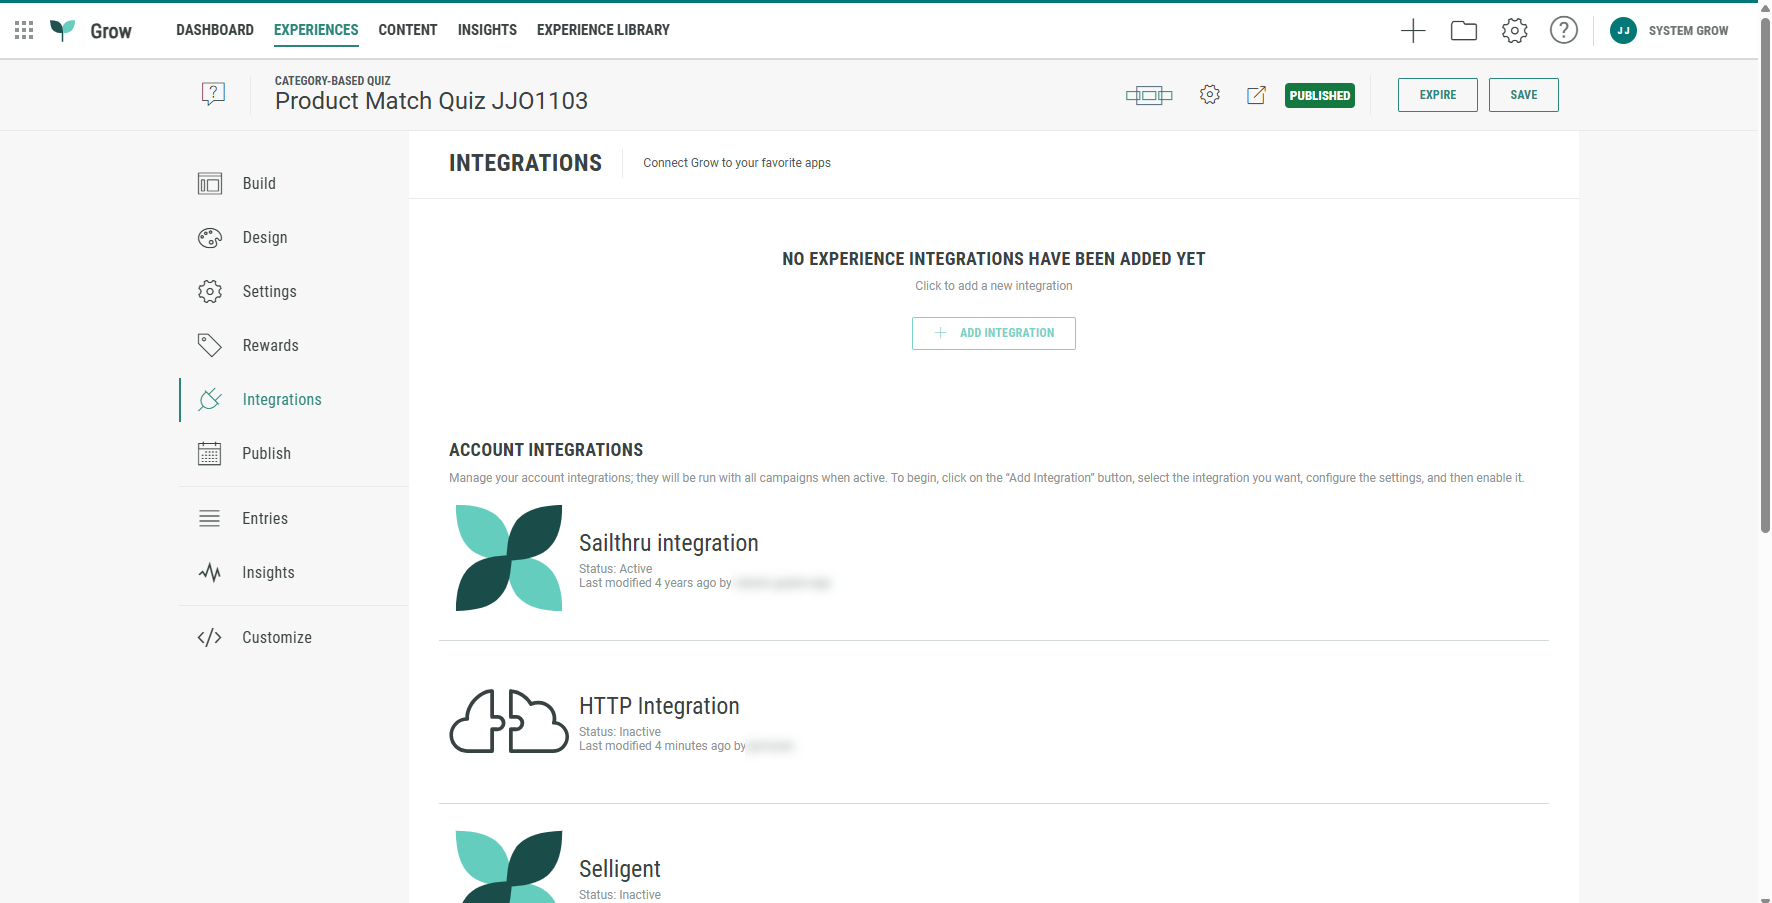Select Rewards in the sidebar
The image size is (1772, 903).
[270, 345]
